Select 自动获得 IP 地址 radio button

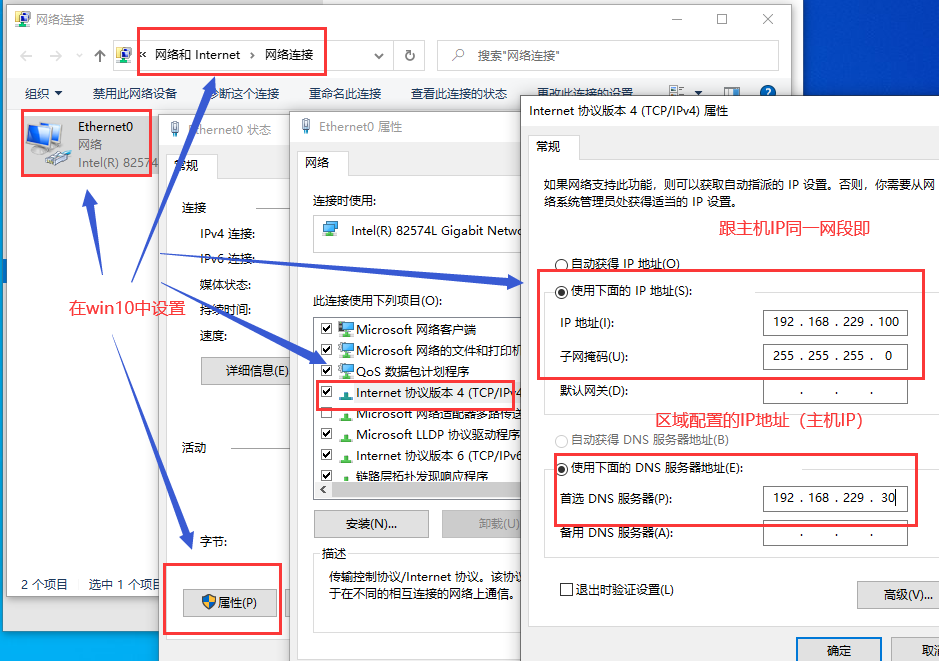561,265
